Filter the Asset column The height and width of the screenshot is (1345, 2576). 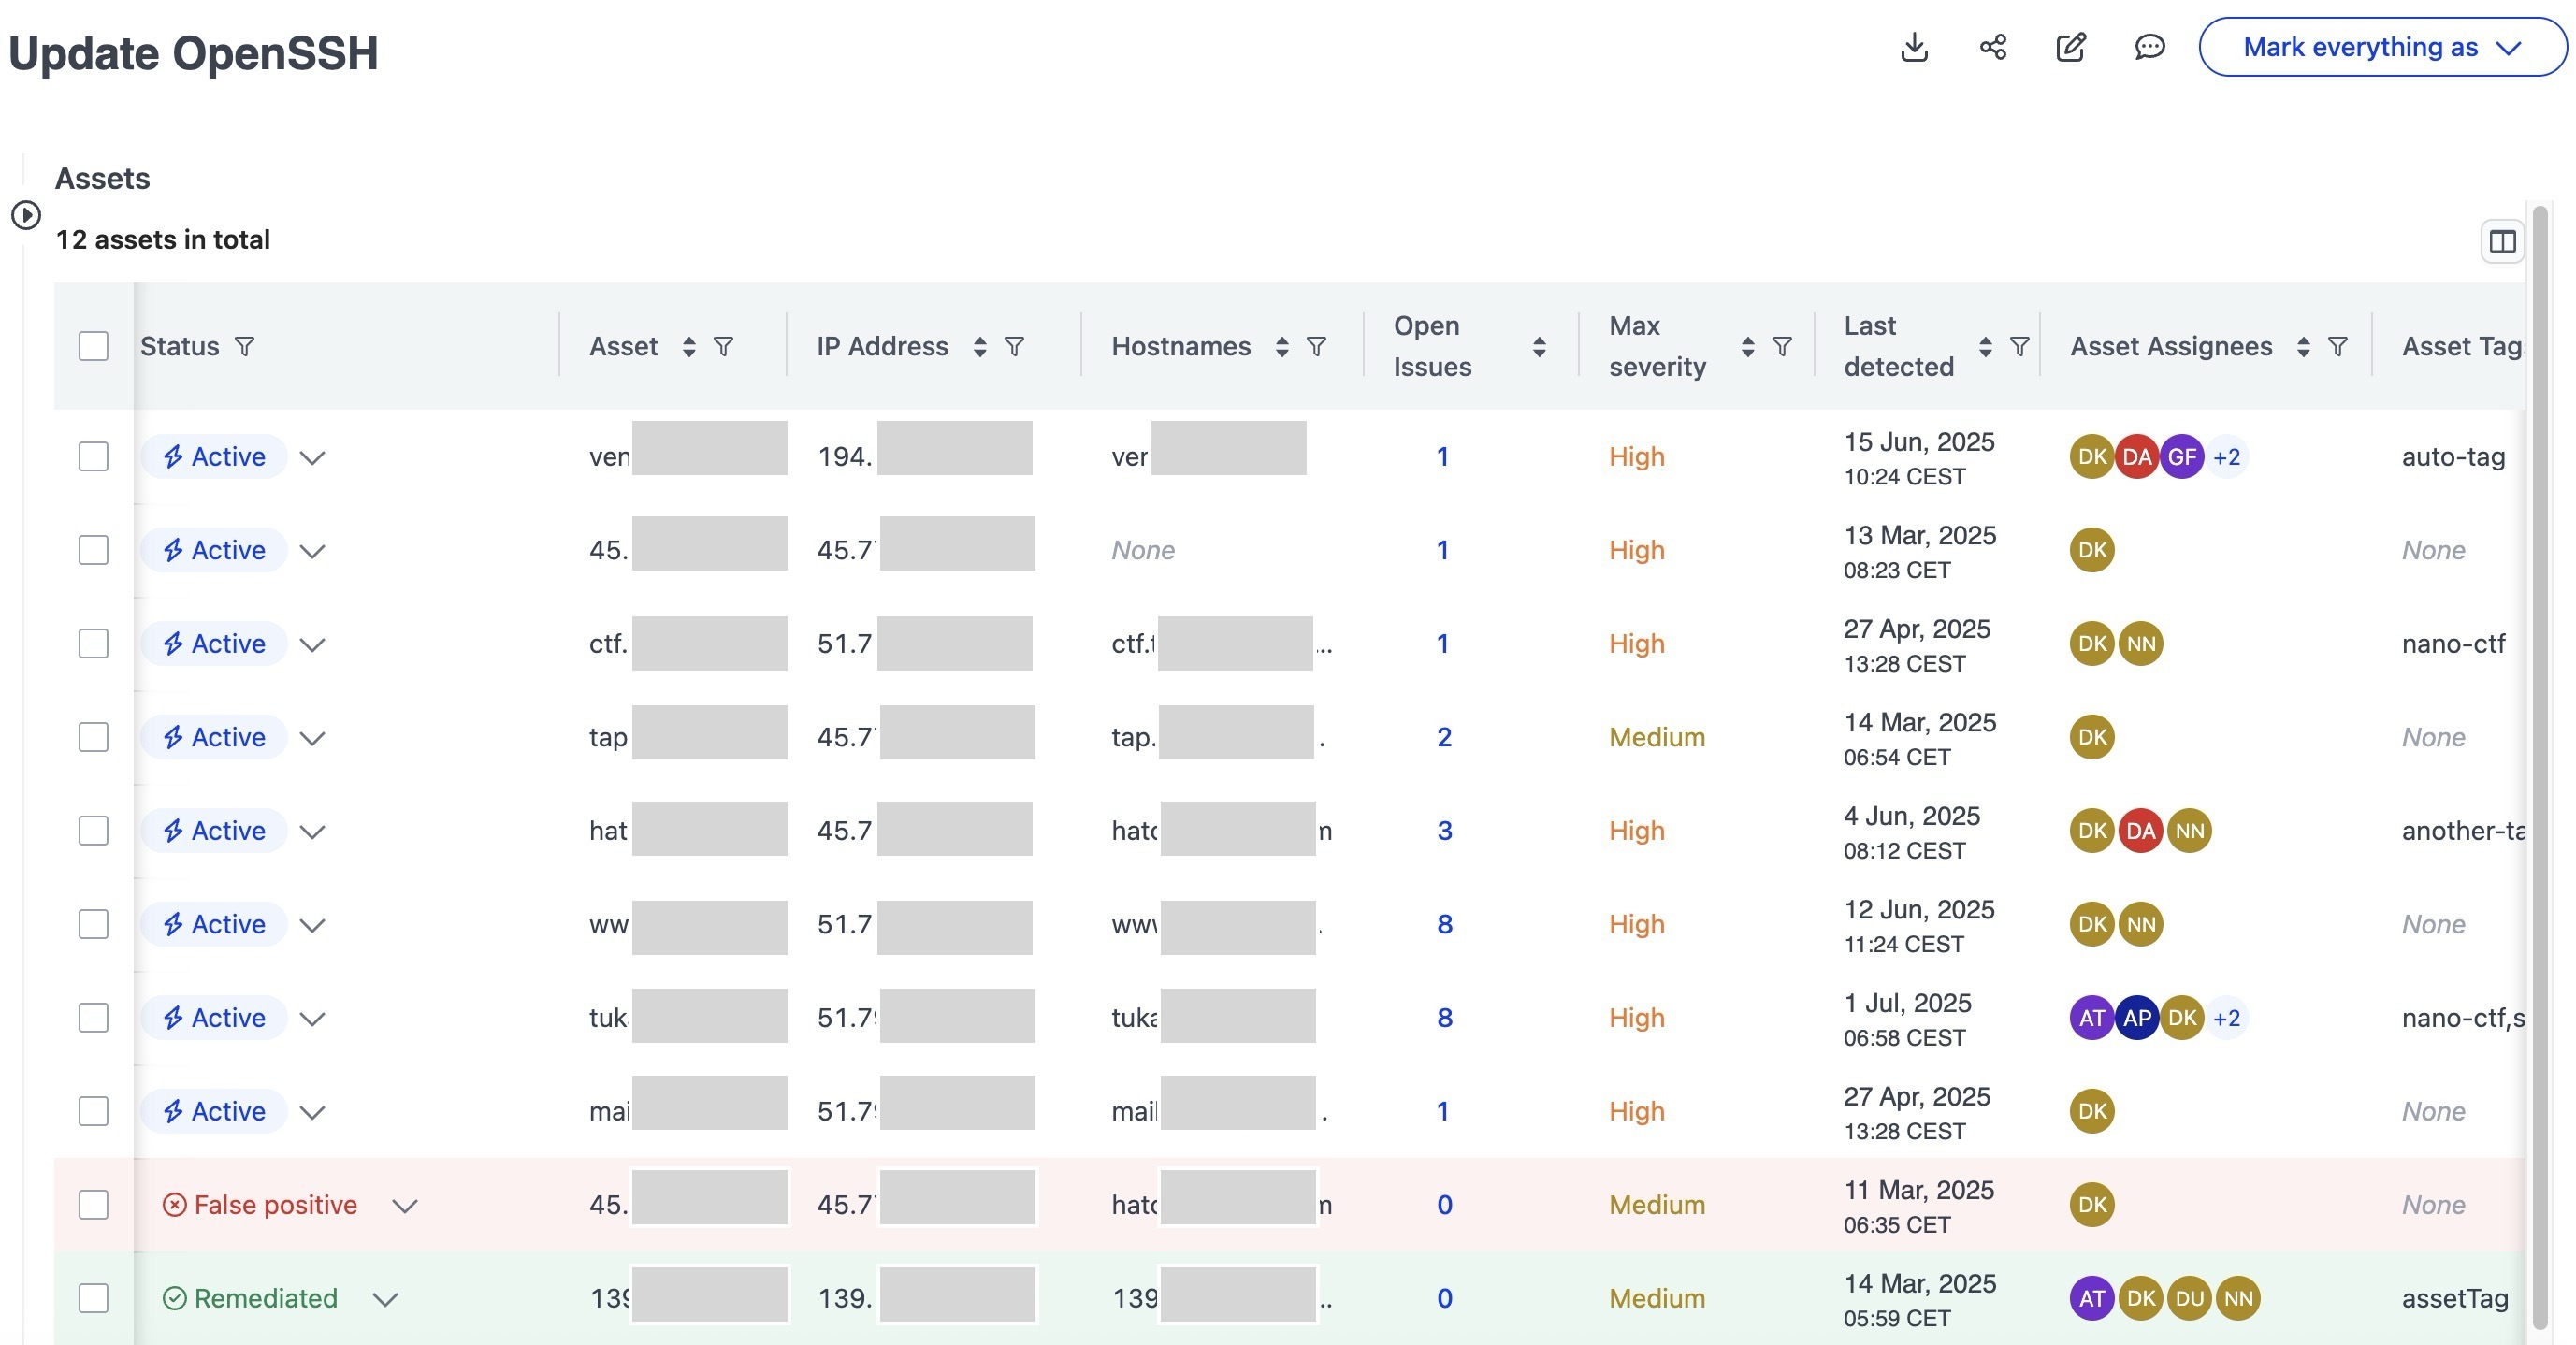723,346
